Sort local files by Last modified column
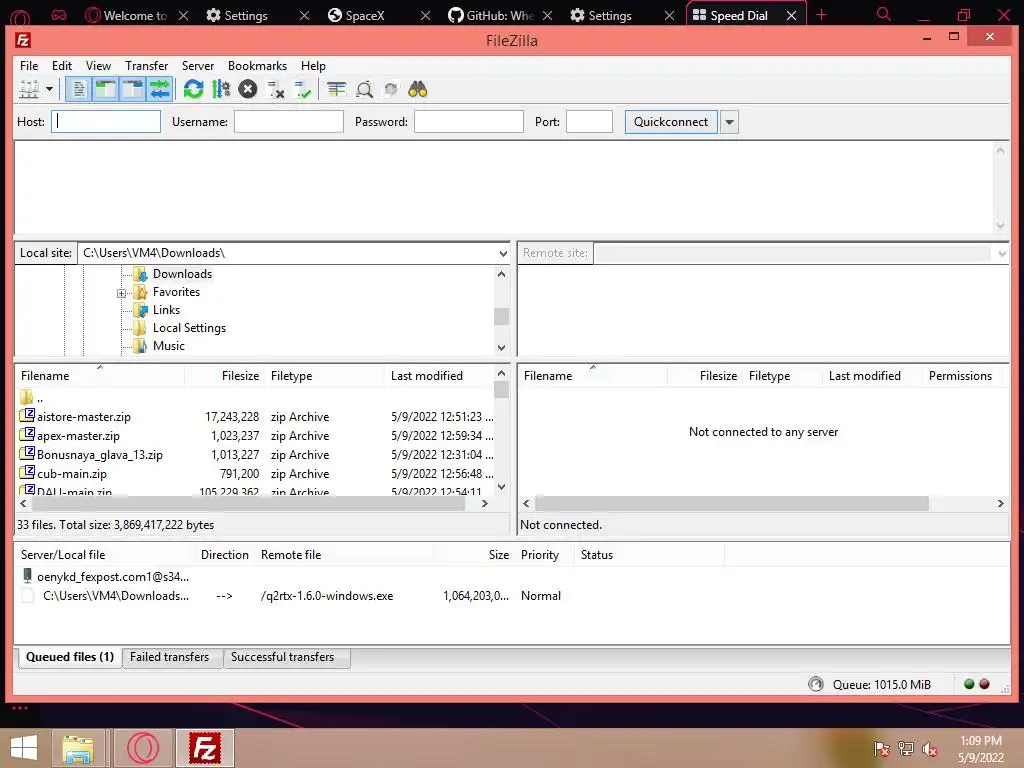Screen dimensions: 1024x768 [x=439, y=376]
